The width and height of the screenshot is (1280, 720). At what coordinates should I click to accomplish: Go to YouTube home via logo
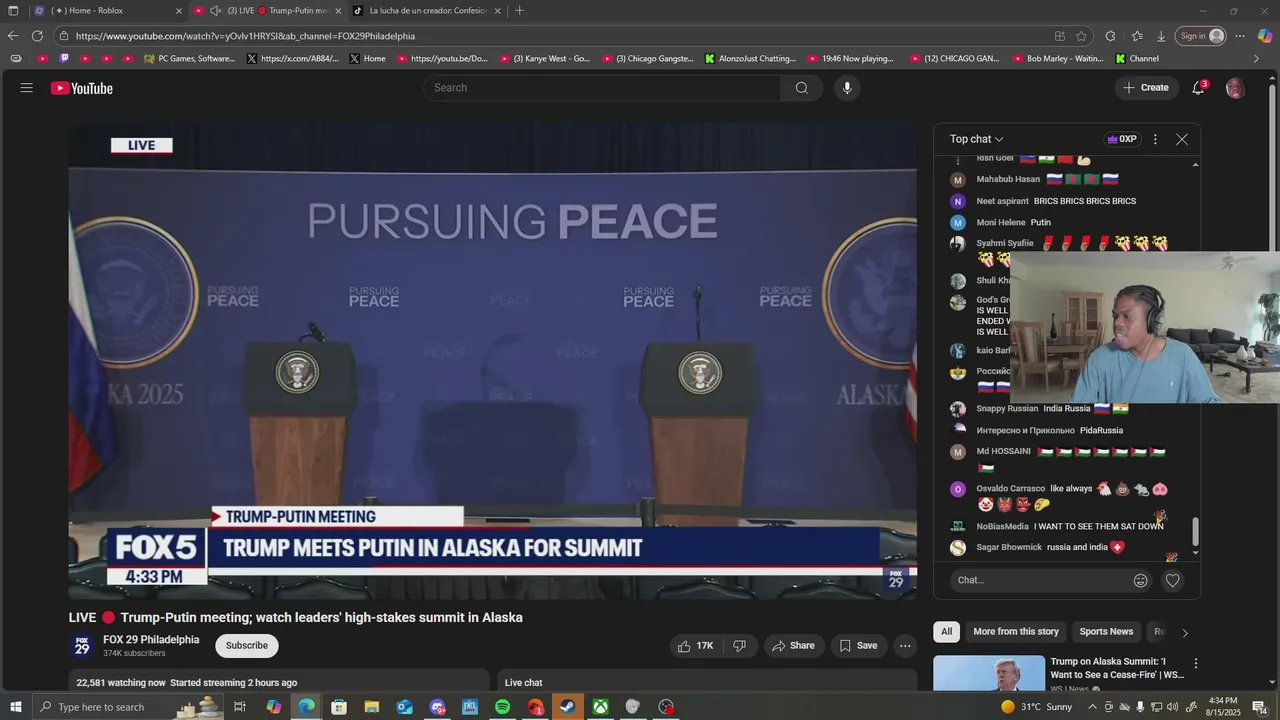point(82,88)
